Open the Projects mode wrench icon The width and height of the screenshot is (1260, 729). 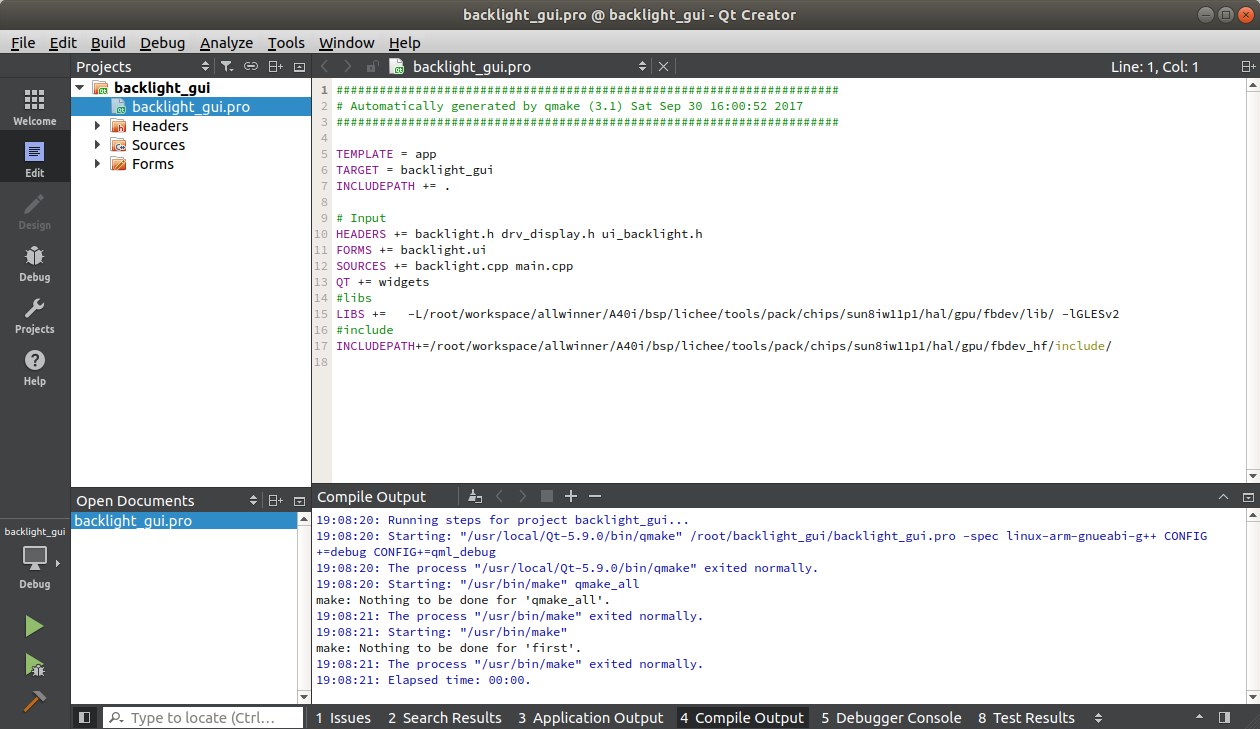pos(35,314)
